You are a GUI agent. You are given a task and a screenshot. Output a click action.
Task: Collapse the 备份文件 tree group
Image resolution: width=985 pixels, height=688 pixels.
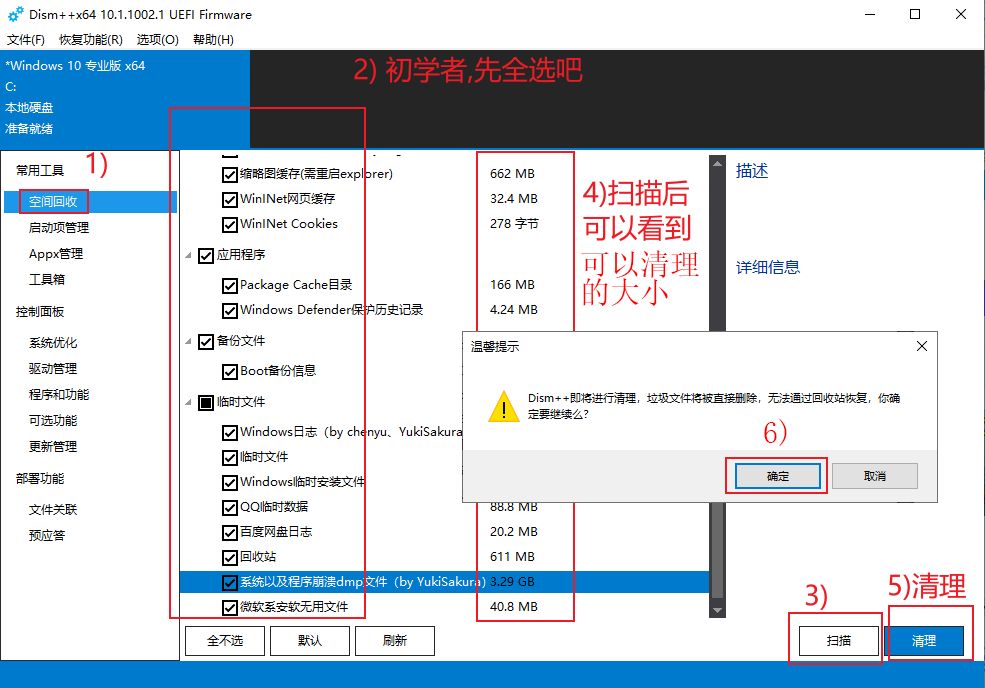(189, 342)
